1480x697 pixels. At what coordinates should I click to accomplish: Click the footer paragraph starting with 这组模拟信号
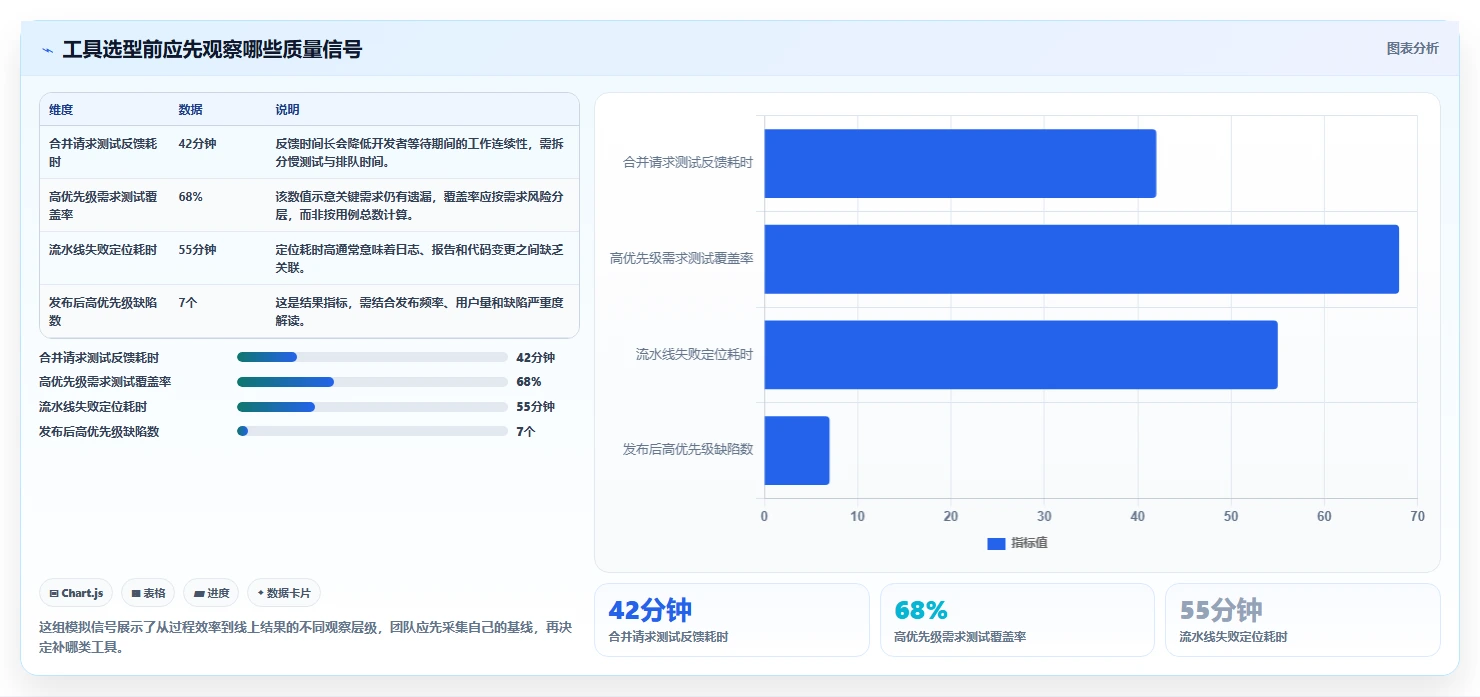tap(305, 637)
